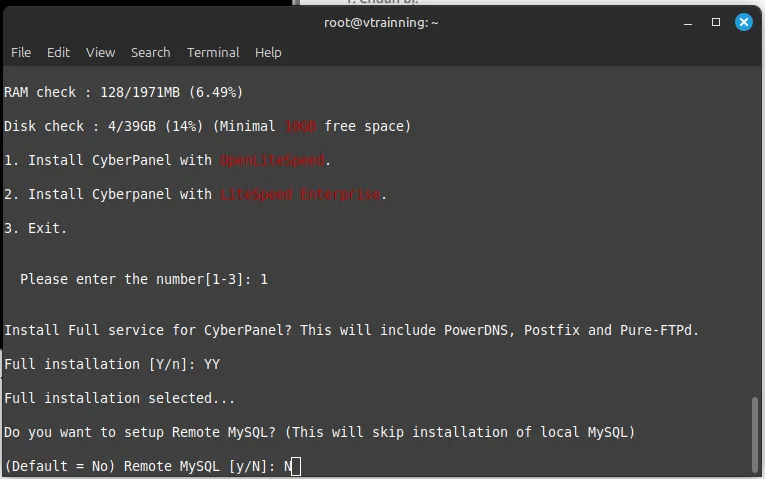Click the cursor after Remote MySQL prompt
This screenshot has height=479, width=765.
coord(296,466)
